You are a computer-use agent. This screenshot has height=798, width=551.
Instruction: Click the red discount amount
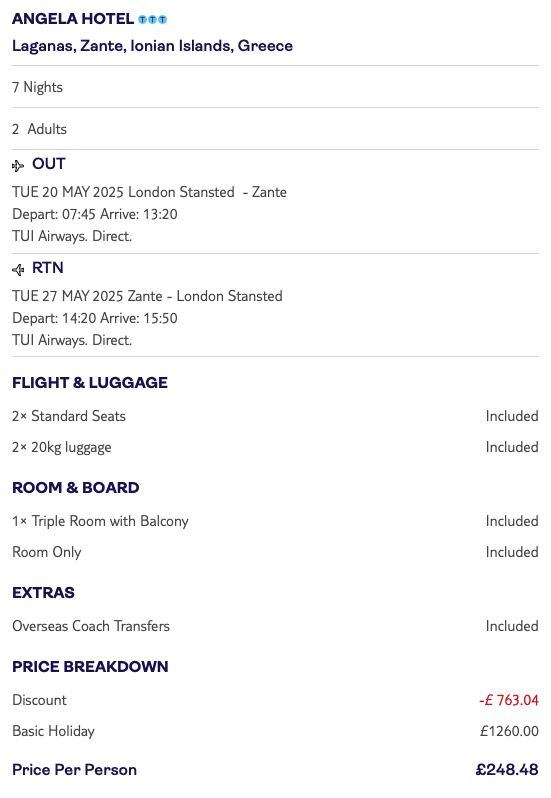[x=508, y=700]
